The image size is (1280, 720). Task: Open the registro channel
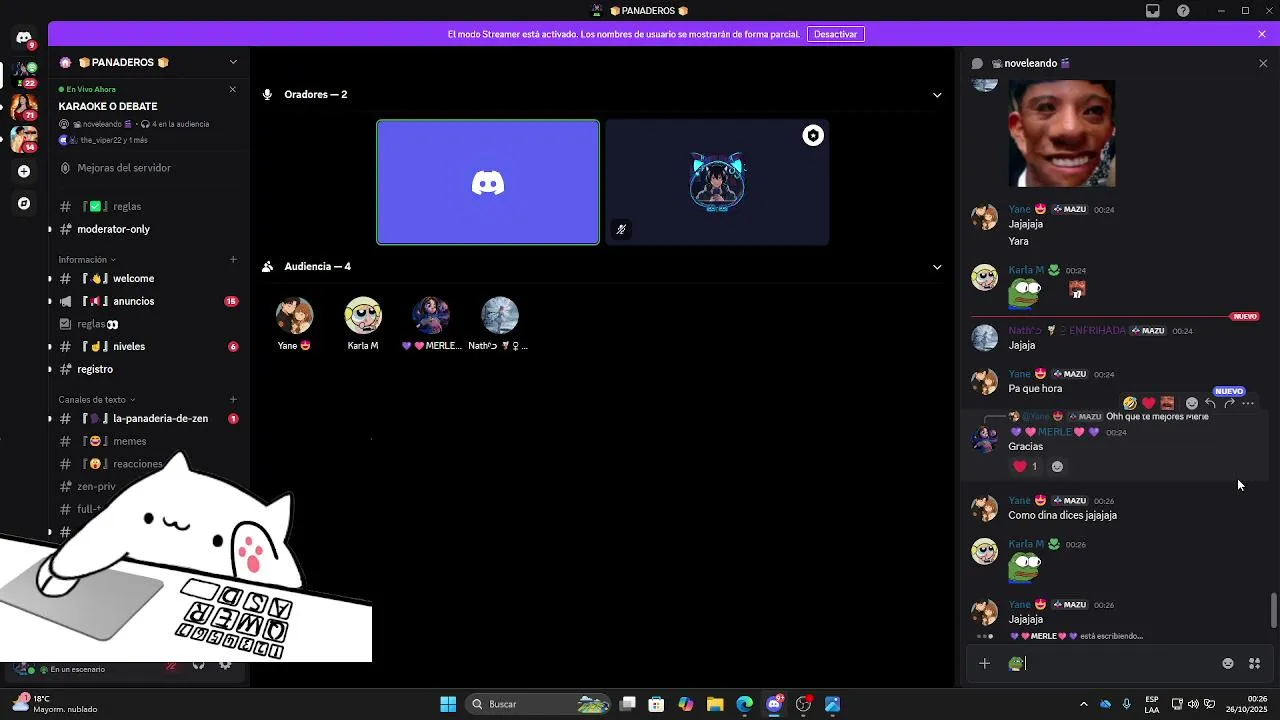[149, 369]
